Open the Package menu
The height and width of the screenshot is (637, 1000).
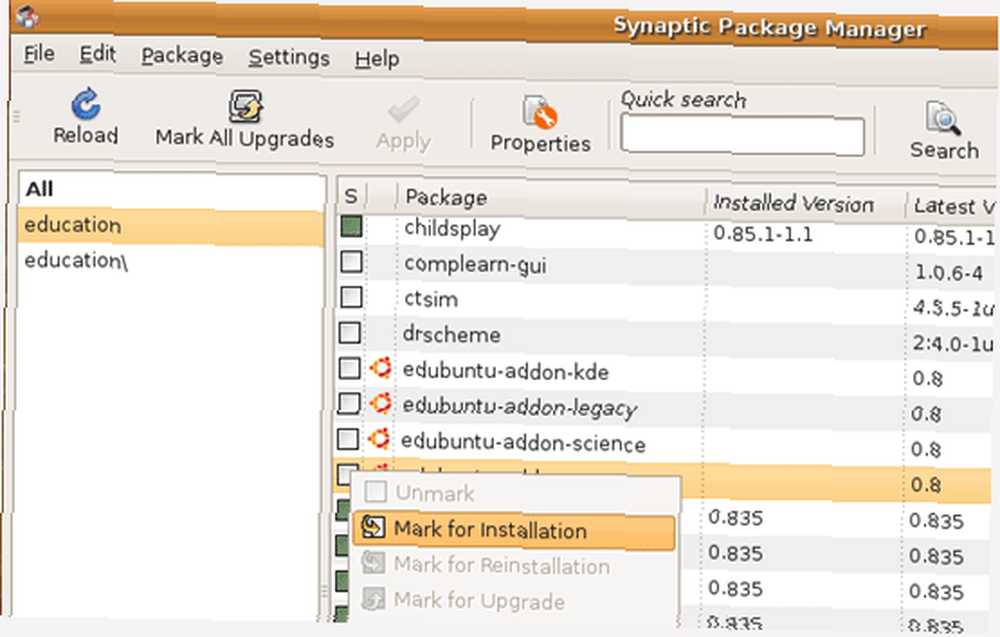[x=182, y=56]
